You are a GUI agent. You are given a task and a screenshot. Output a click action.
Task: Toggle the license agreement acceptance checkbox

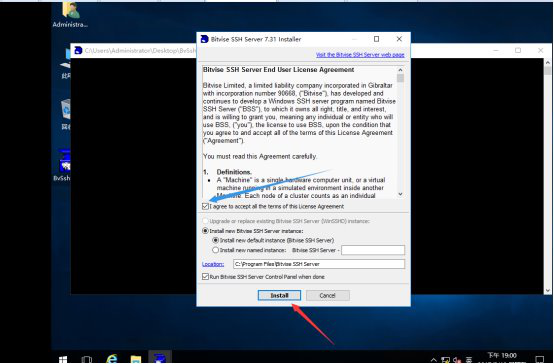205,206
